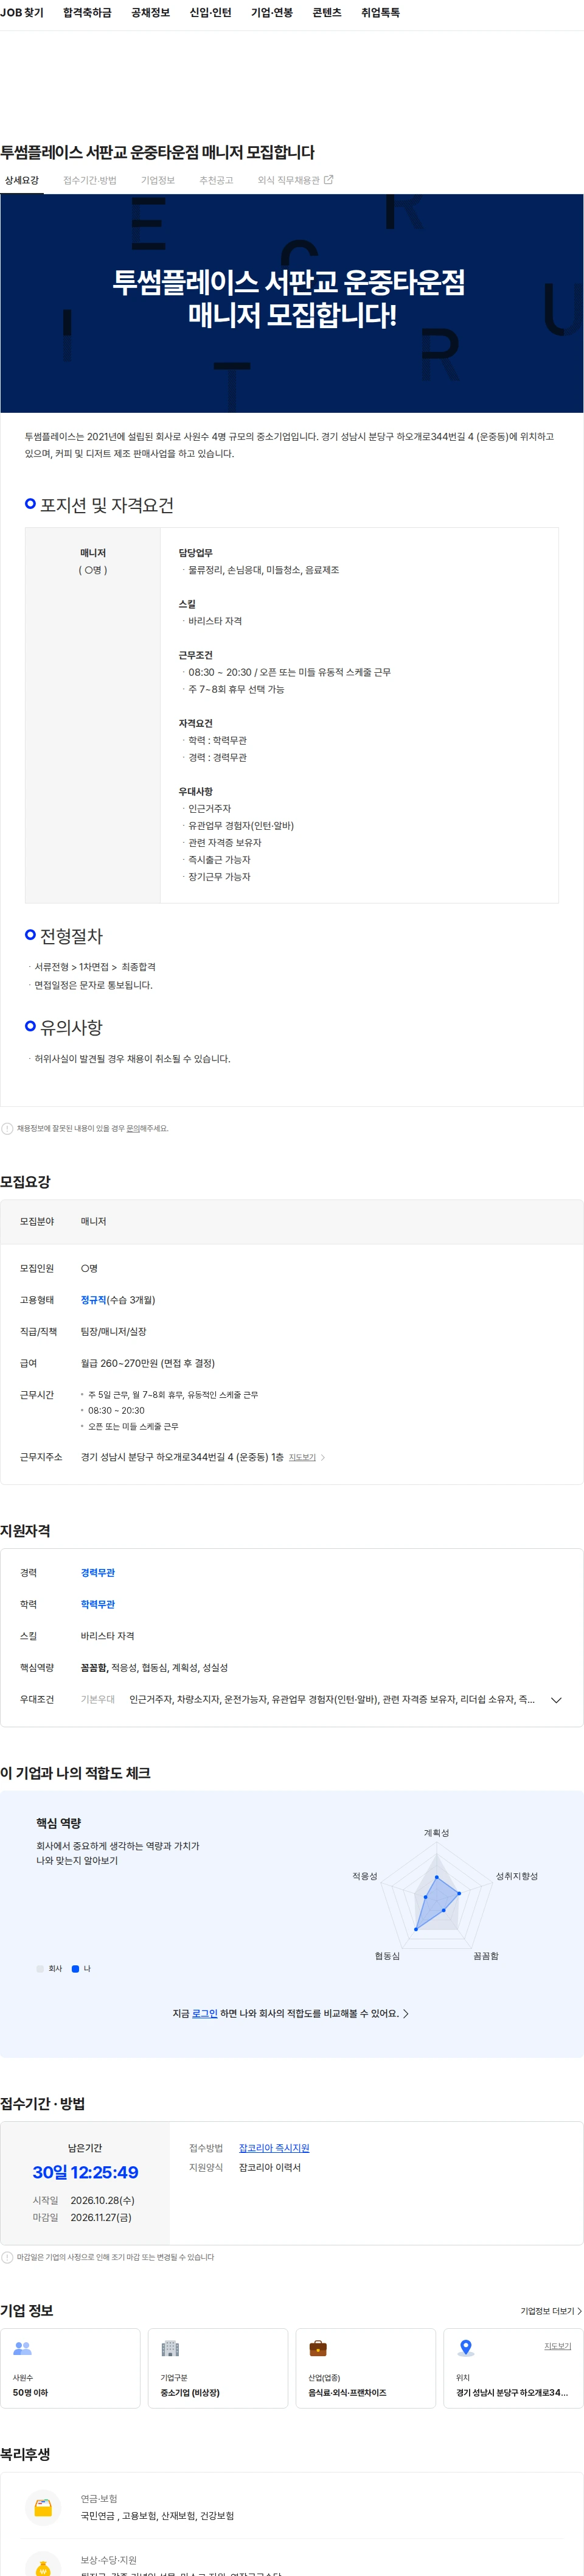Open the JOB 찾기 menu
Screen dimensions: 584x2576
pyautogui.click(x=22, y=13)
